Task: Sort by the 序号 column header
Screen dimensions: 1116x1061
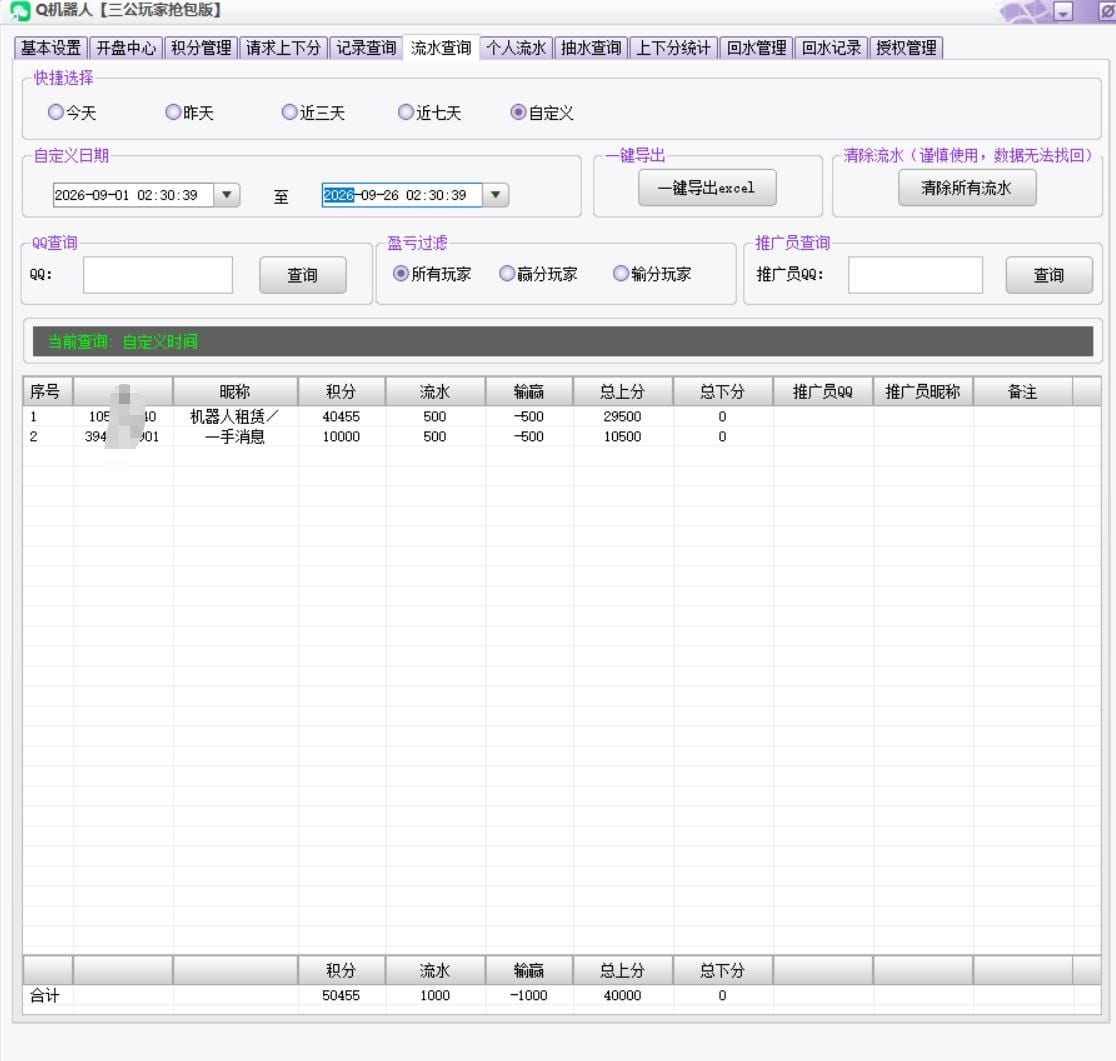Action: (x=48, y=391)
